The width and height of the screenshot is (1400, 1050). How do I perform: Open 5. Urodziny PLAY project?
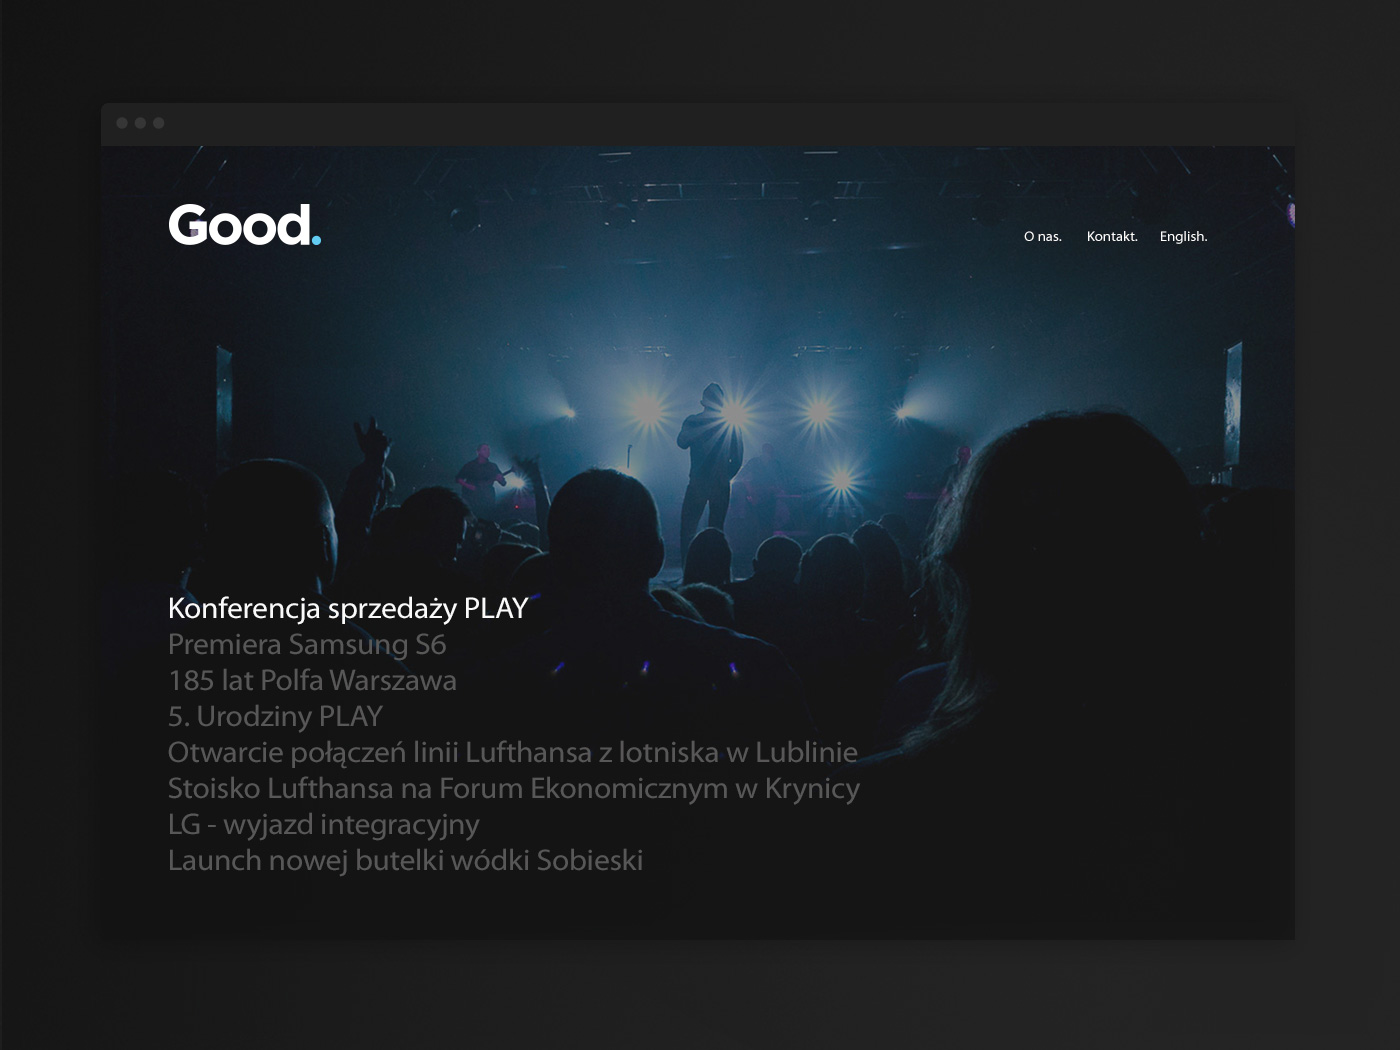(x=275, y=716)
